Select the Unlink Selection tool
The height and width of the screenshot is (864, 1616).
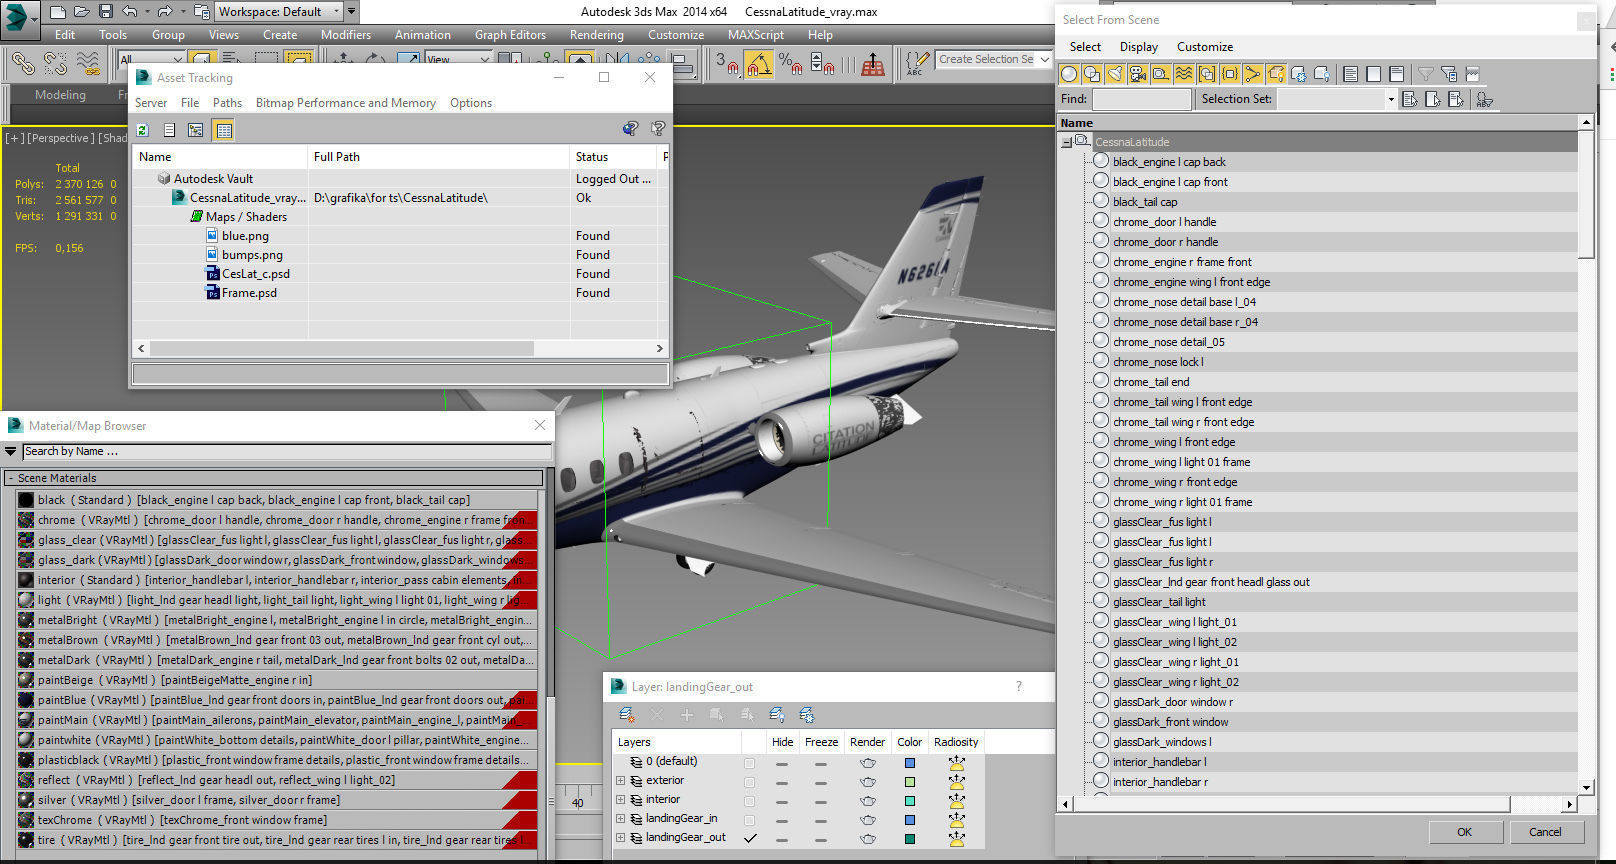(x=56, y=63)
